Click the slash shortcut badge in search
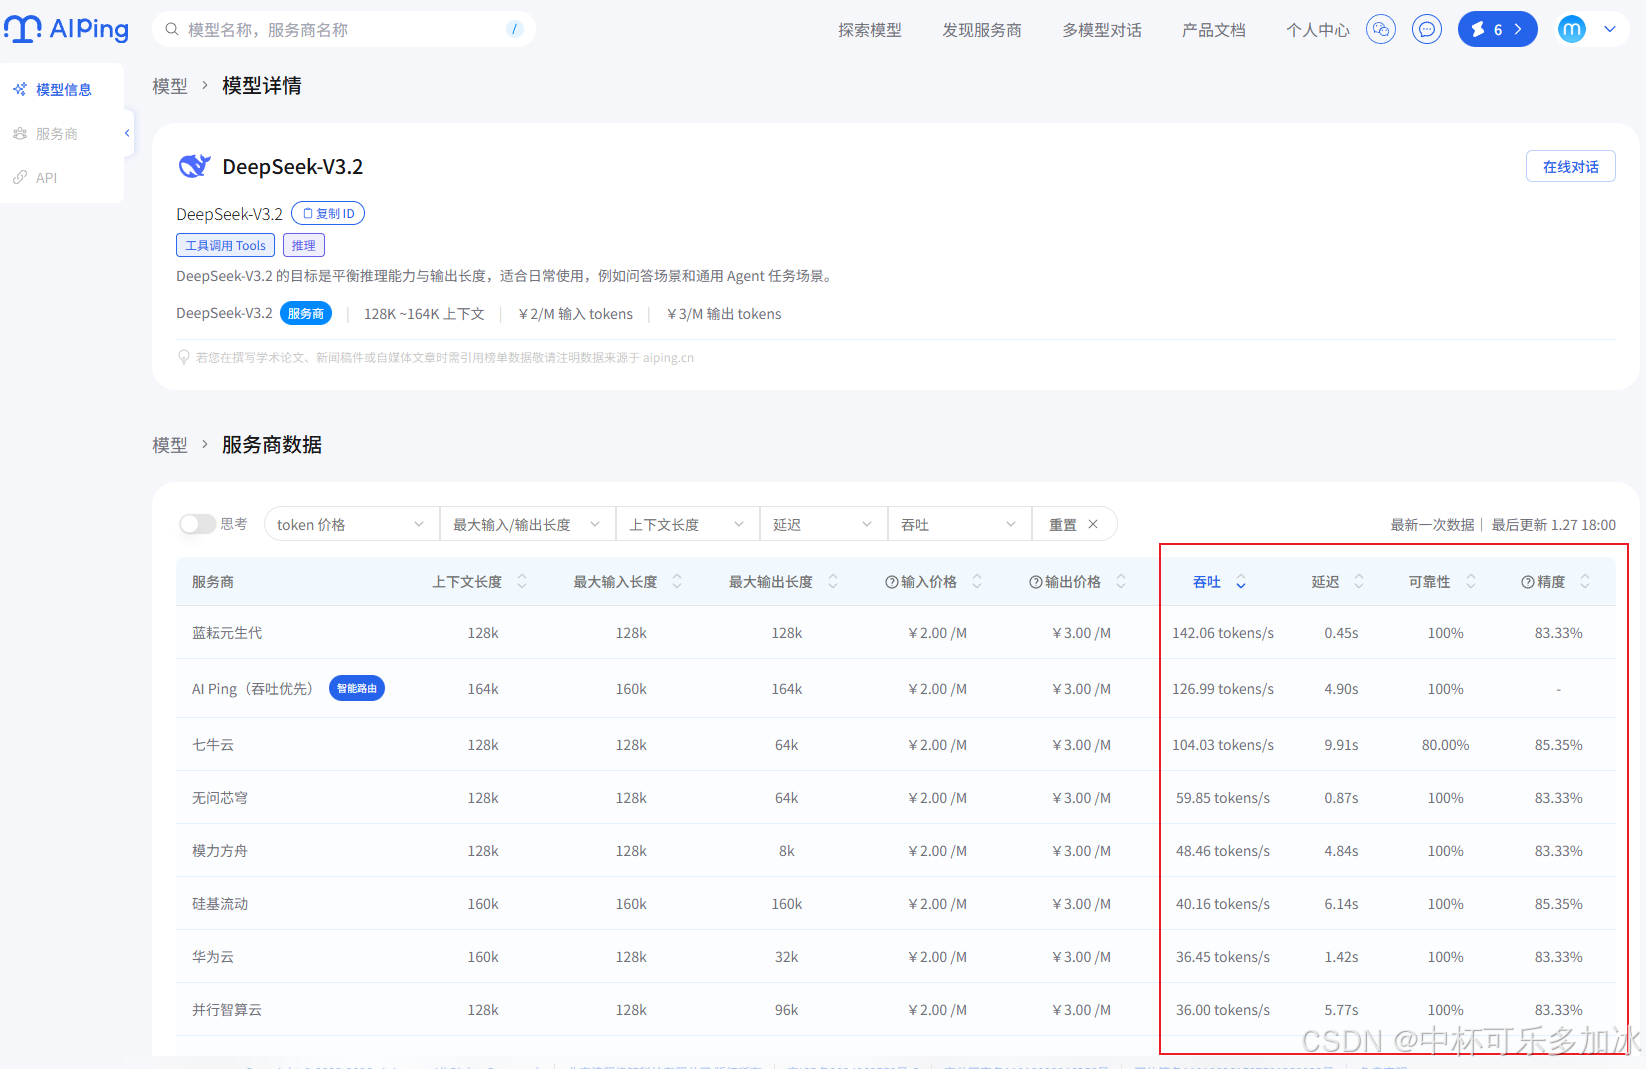This screenshot has height=1069, width=1646. click(x=515, y=29)
